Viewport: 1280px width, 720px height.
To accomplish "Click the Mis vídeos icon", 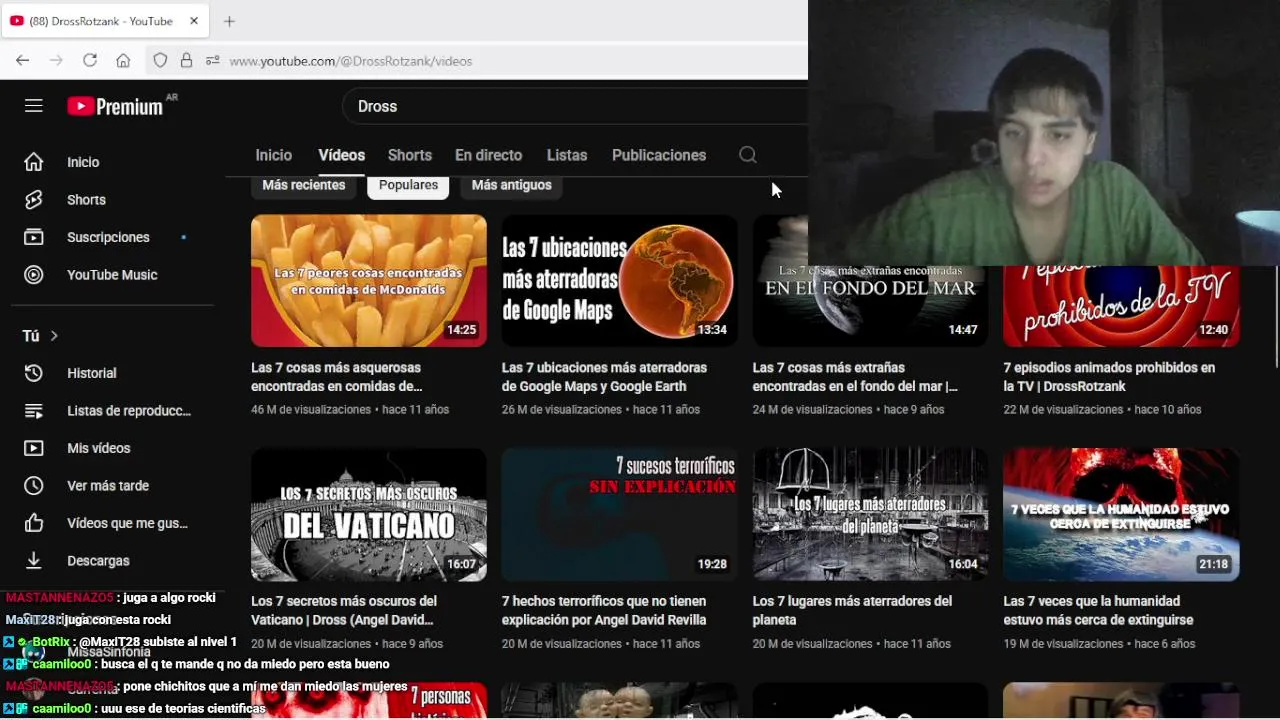I will 34,448.
